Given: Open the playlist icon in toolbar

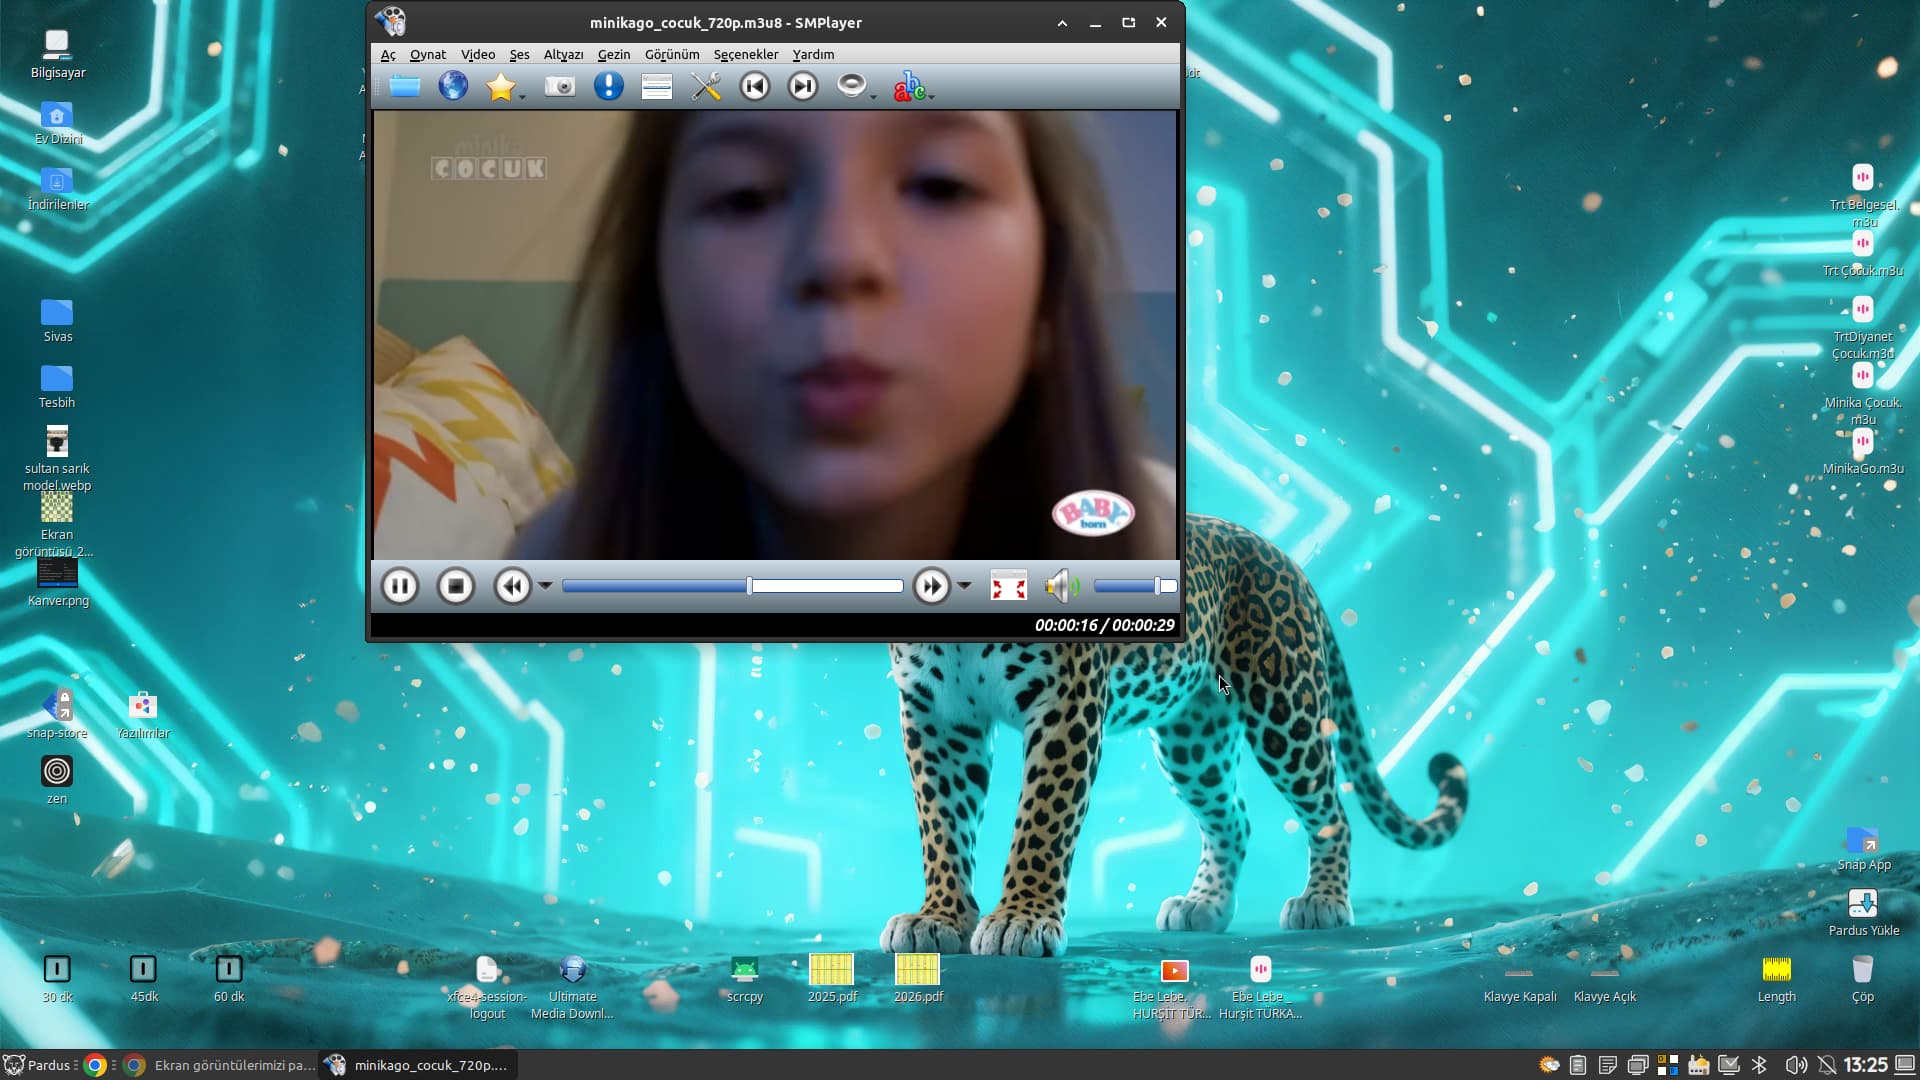Looking at the screenshot, I should pos(656,86).
